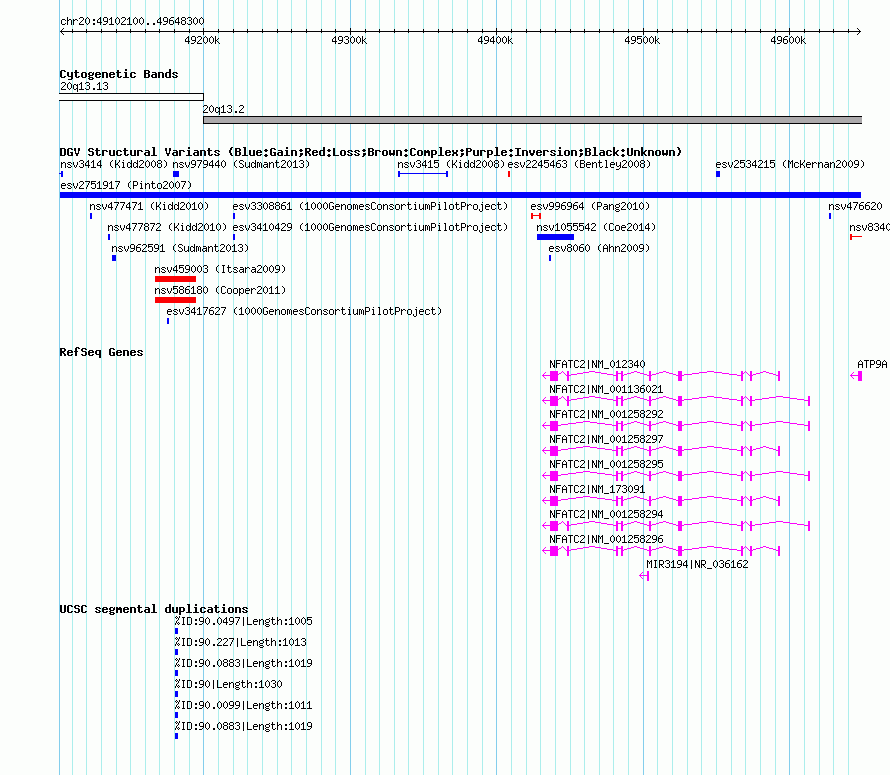Open variant nsv477471 (Kidd2010)
The image size is (890, 775).
click(x=149, y=206)
